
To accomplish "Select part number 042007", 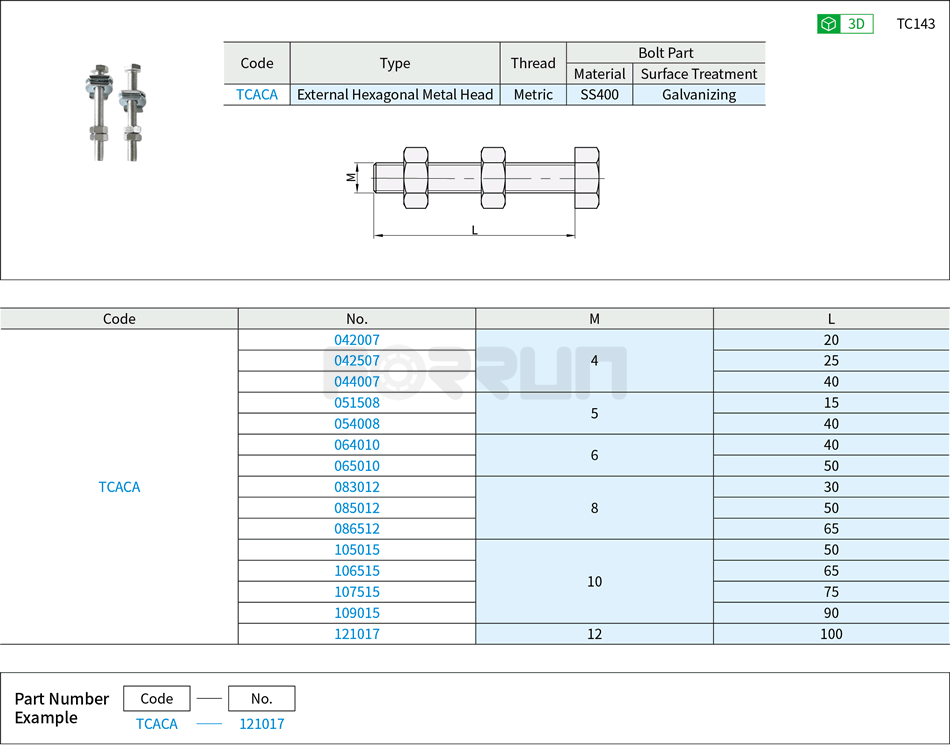I will pyautogui.click(x=356, y=340).
